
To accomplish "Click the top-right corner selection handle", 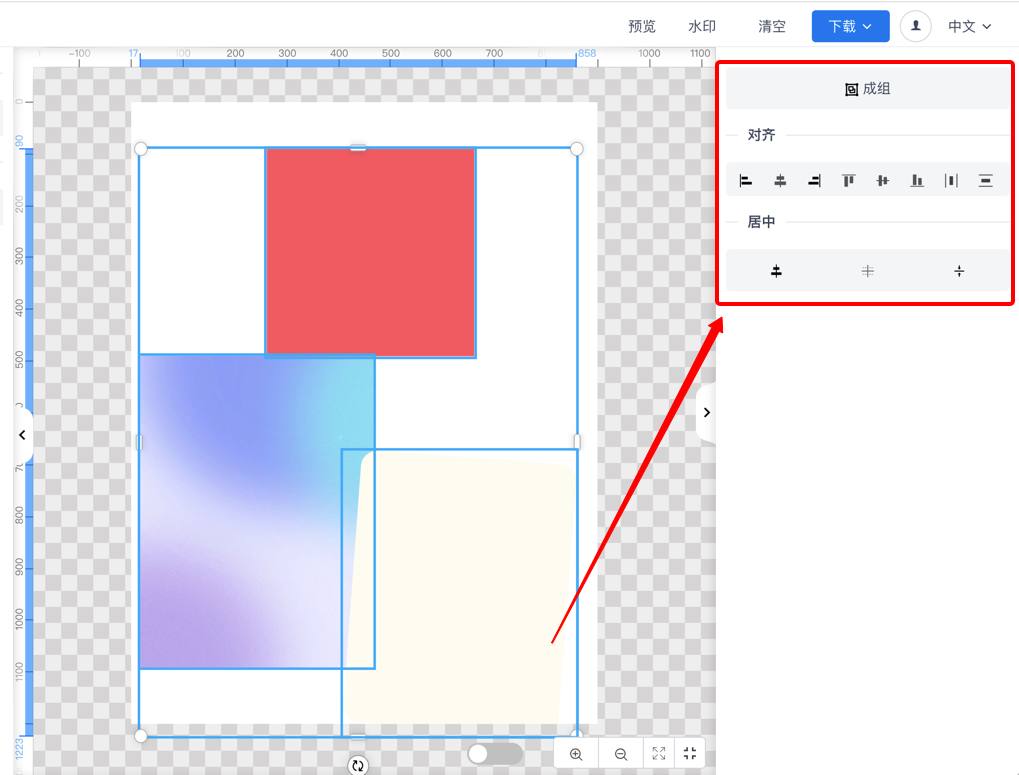I will pos(576,149).
